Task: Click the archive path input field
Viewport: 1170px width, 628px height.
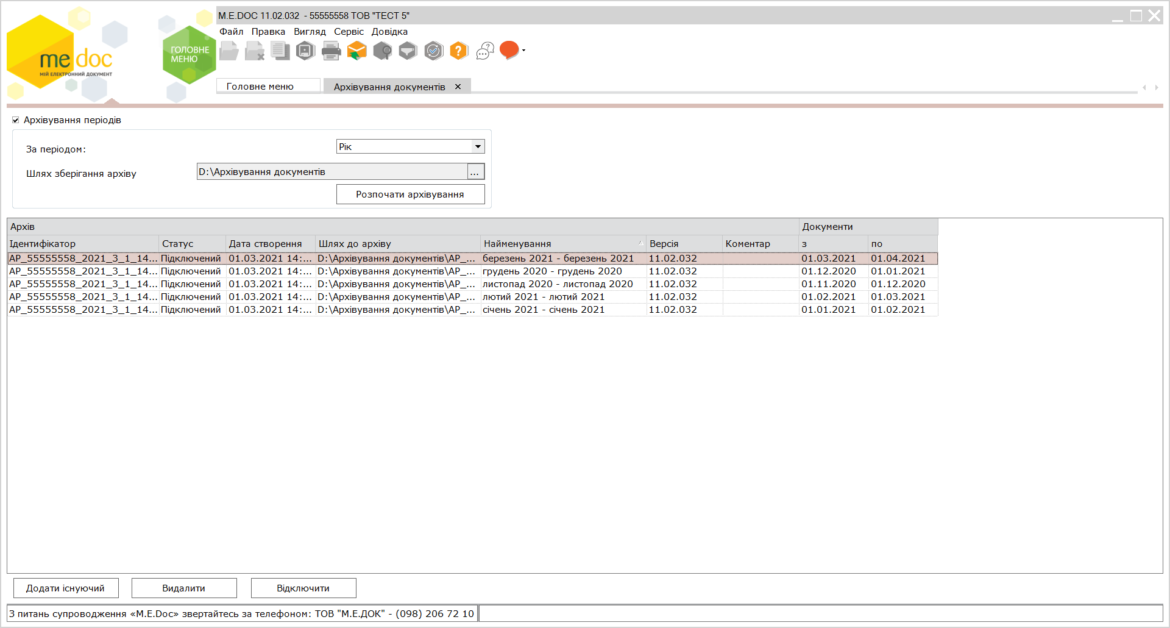Action: [331, 172]
